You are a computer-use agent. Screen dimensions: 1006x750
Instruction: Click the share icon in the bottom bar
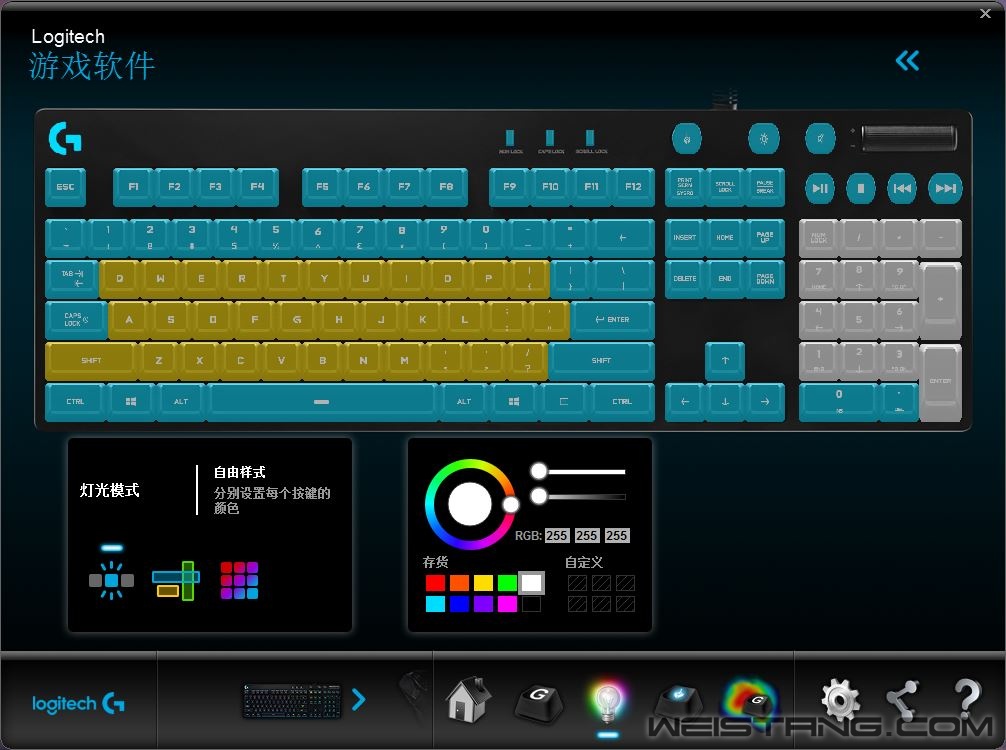(x=903, y=701)
